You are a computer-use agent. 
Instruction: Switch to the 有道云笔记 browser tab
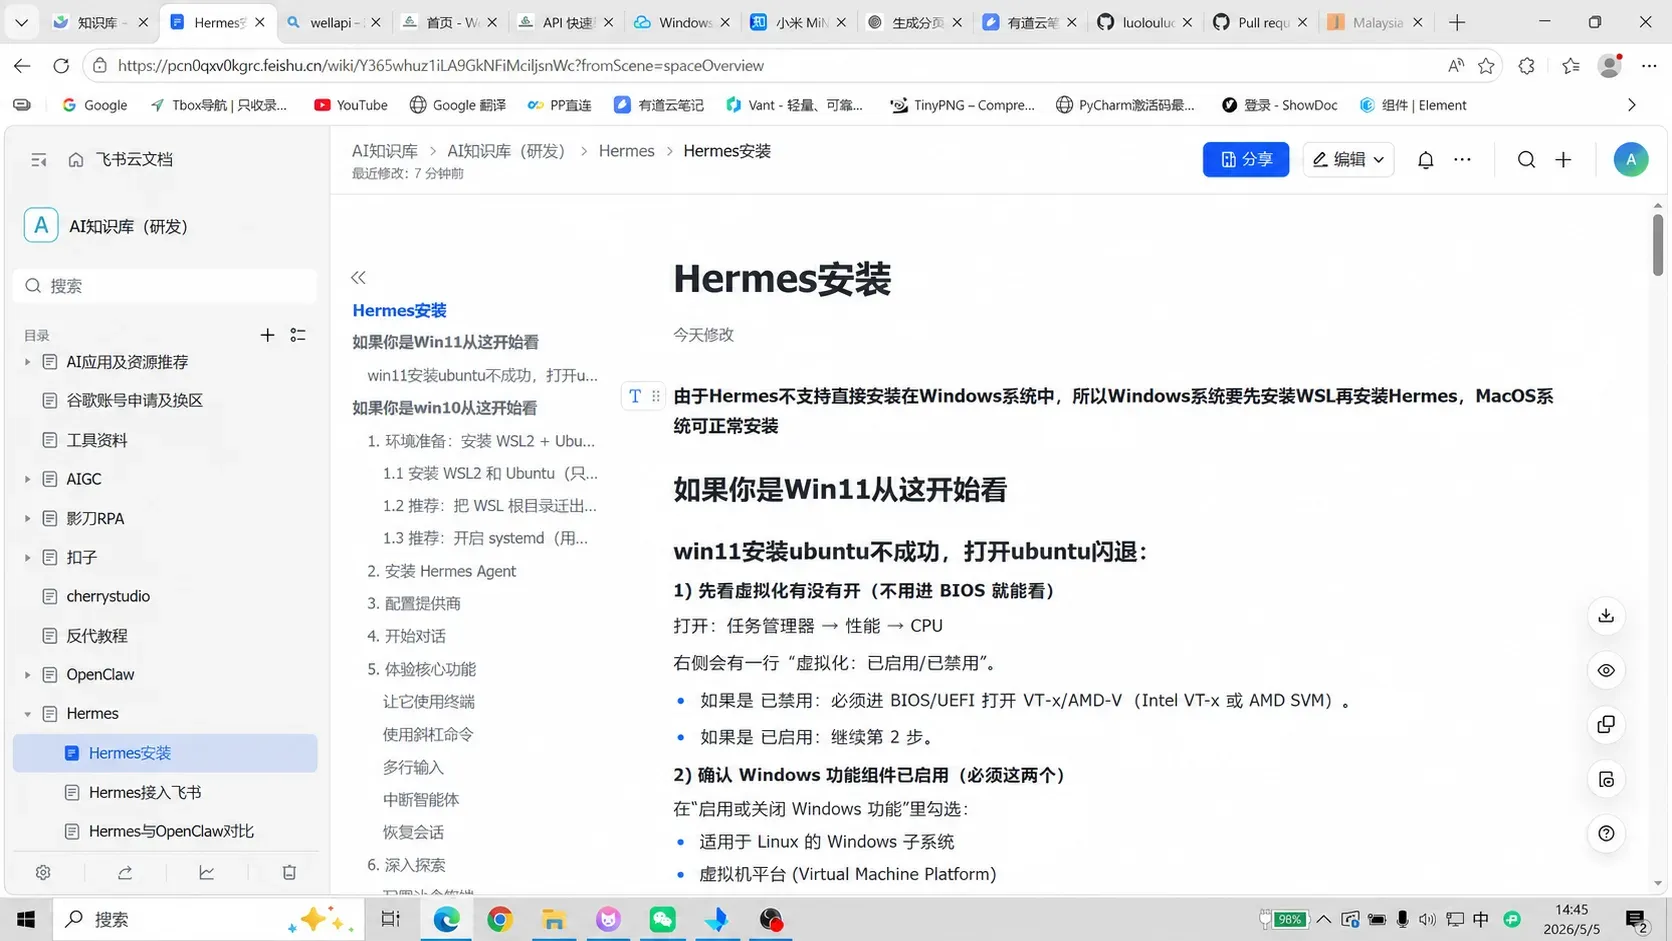[x=1028, y=22]
